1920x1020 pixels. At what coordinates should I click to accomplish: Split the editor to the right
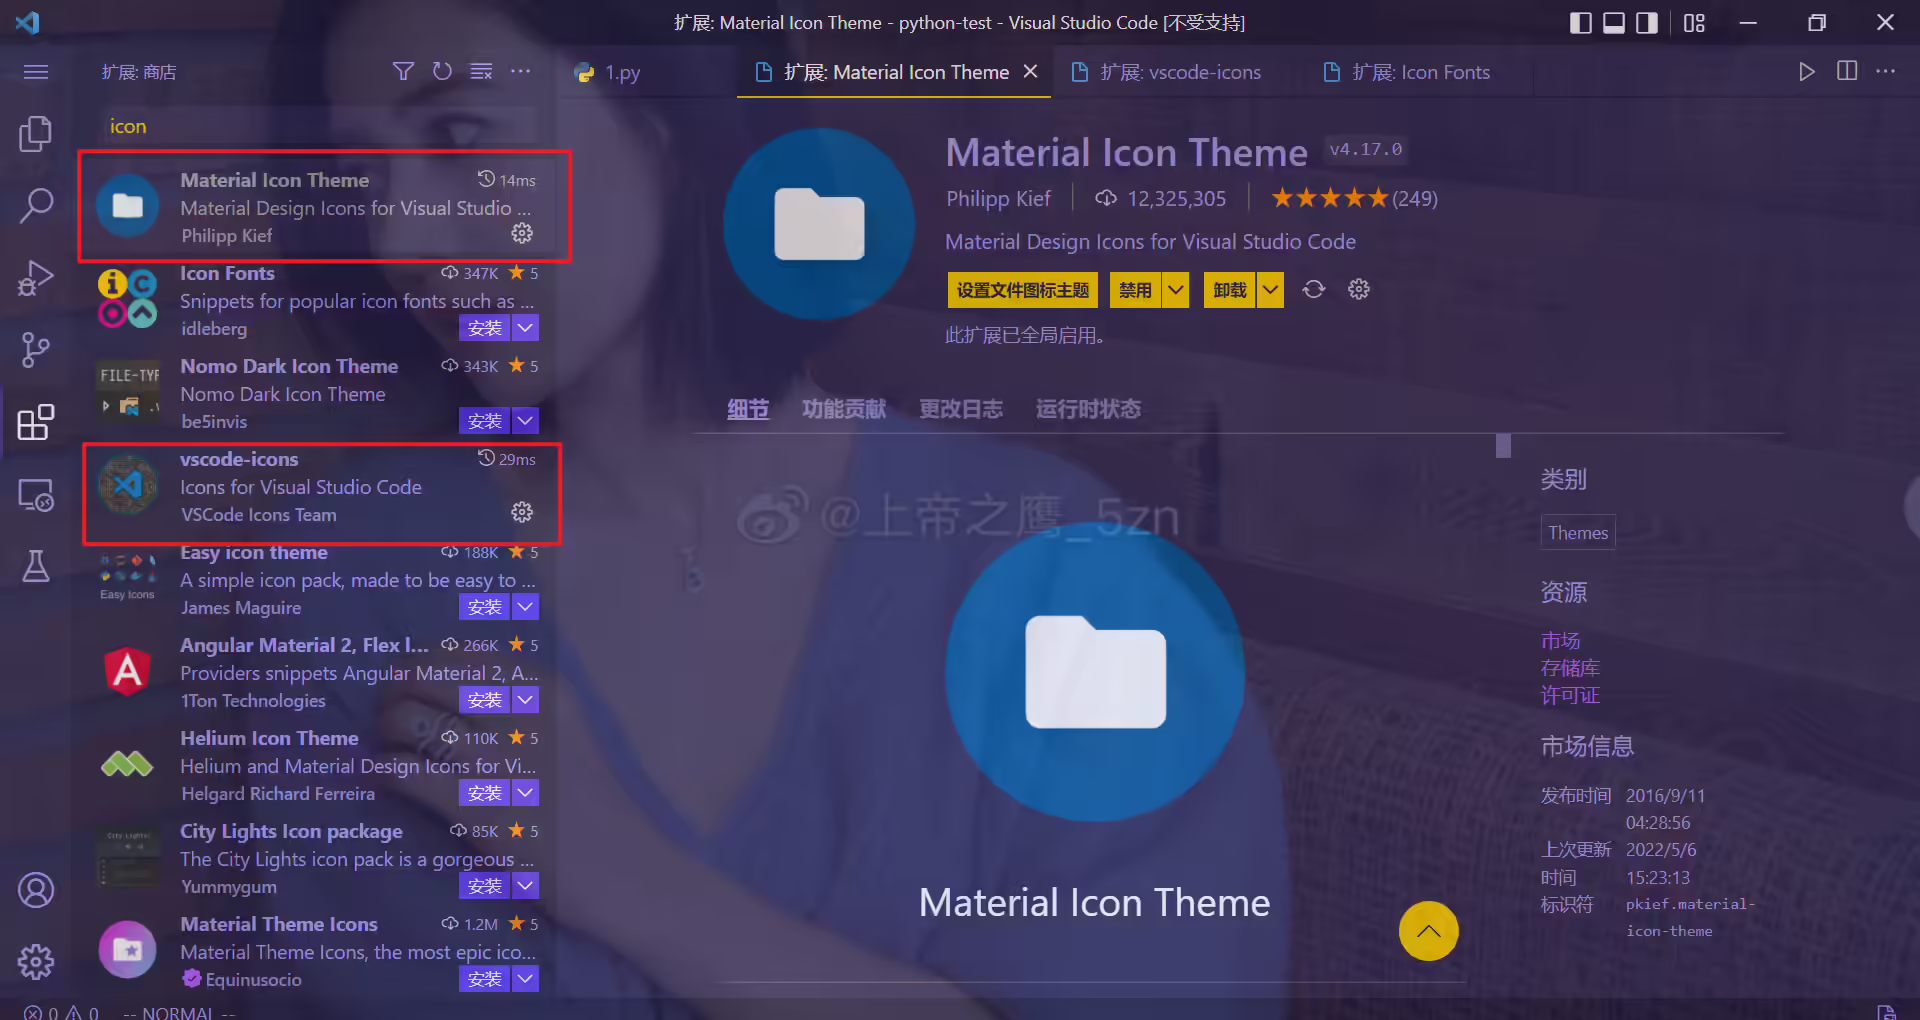pos(1847,71)
